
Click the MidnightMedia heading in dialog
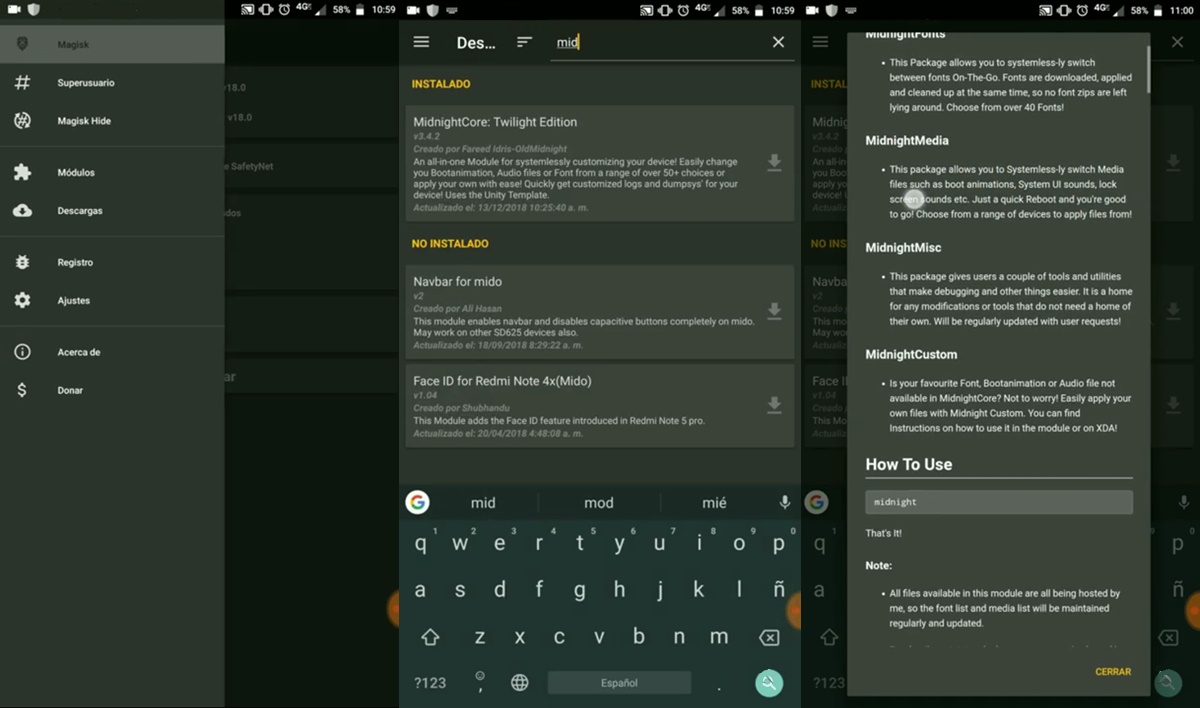pos(907,141)
